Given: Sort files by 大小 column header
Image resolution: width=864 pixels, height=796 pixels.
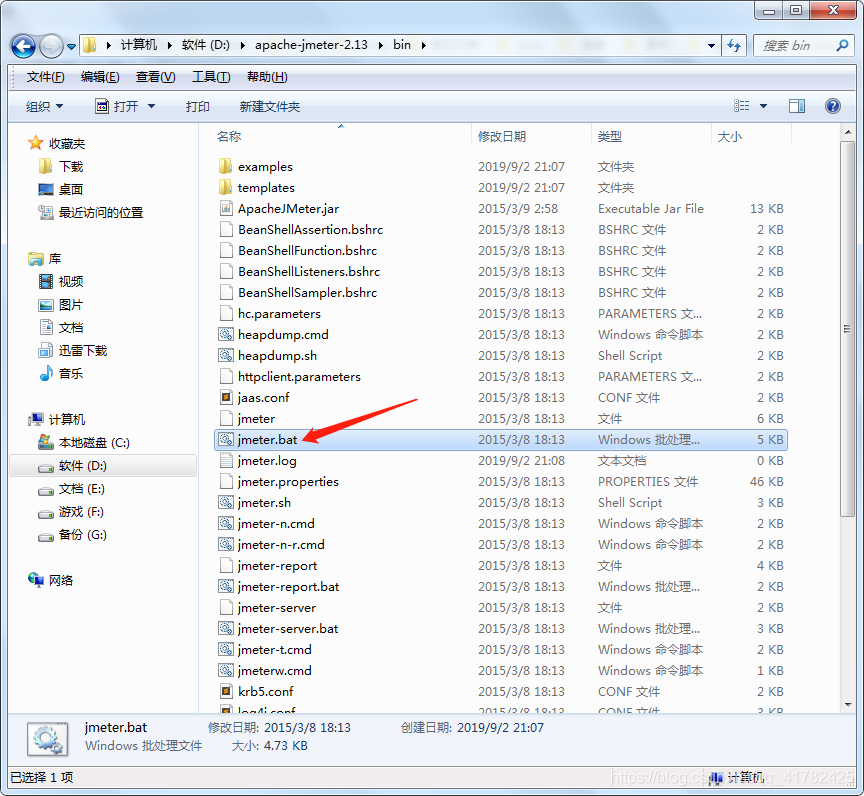Looking at the screenshot, I should tap(729, 136).
